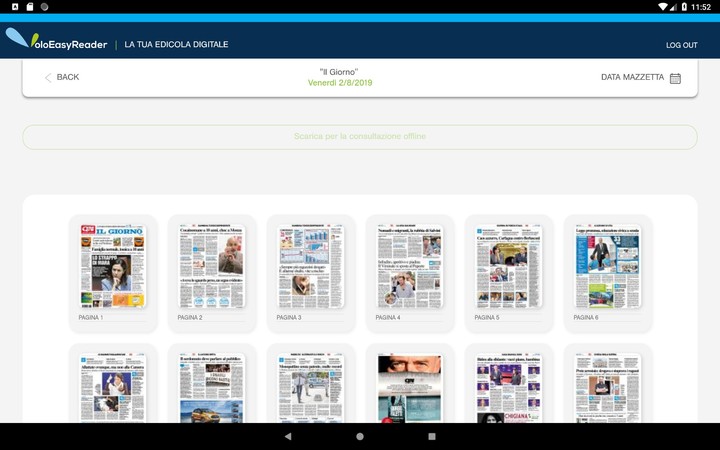Click DATA MAZZETTA label
The image size is (720, 450).
click(x=632, y=77)
